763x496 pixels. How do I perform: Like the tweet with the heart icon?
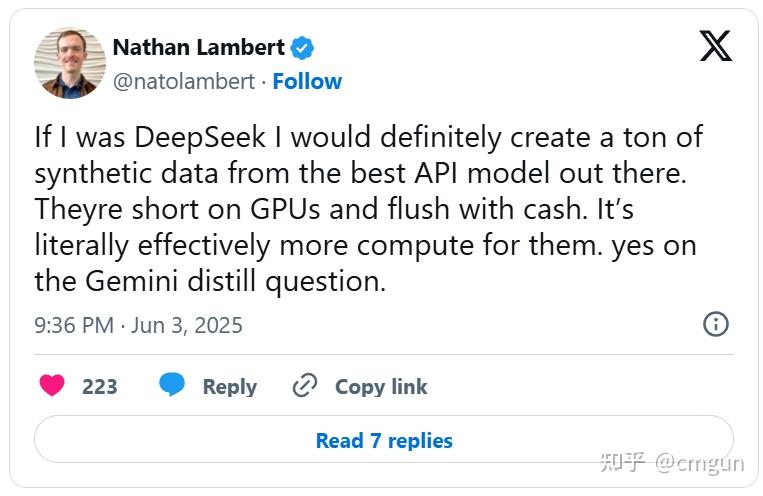coord(52,386)
